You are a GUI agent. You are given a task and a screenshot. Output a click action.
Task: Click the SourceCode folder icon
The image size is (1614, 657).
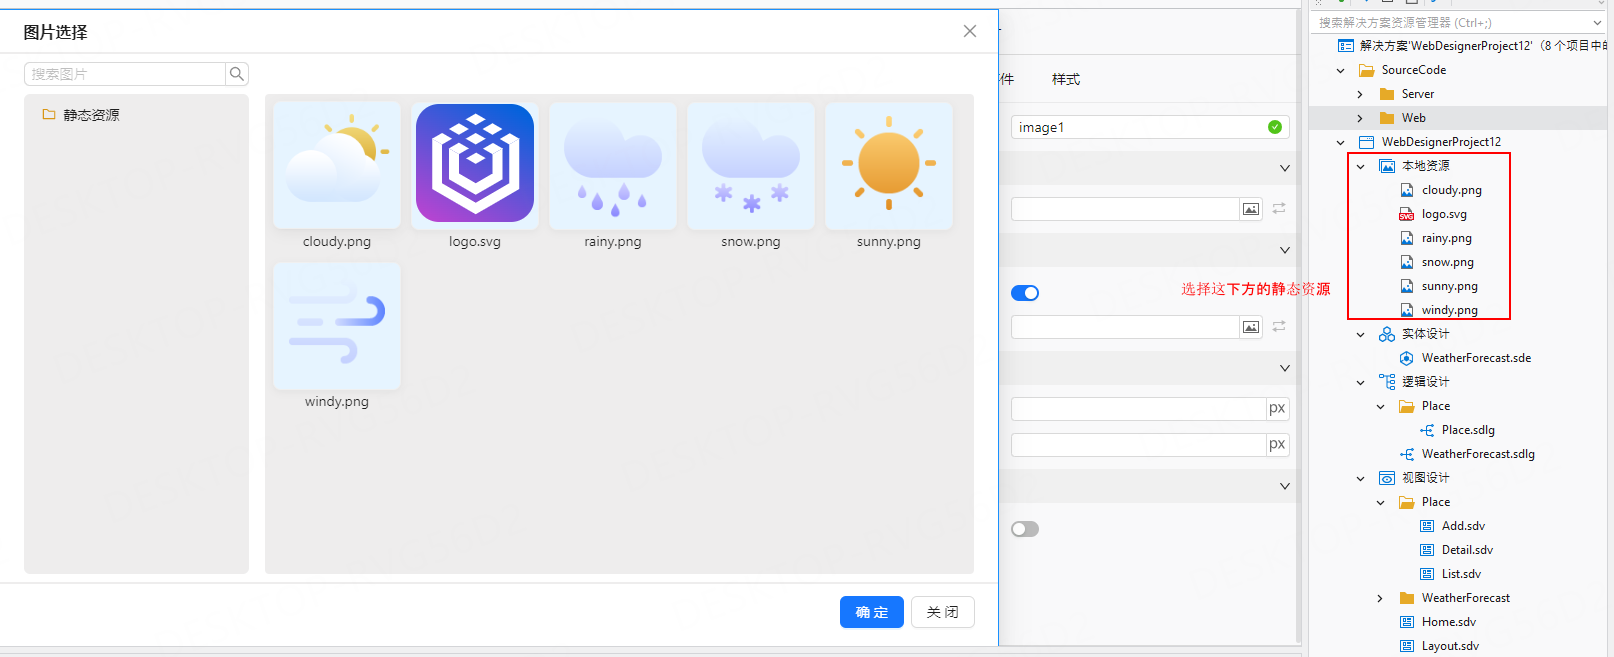(1367, 70)
